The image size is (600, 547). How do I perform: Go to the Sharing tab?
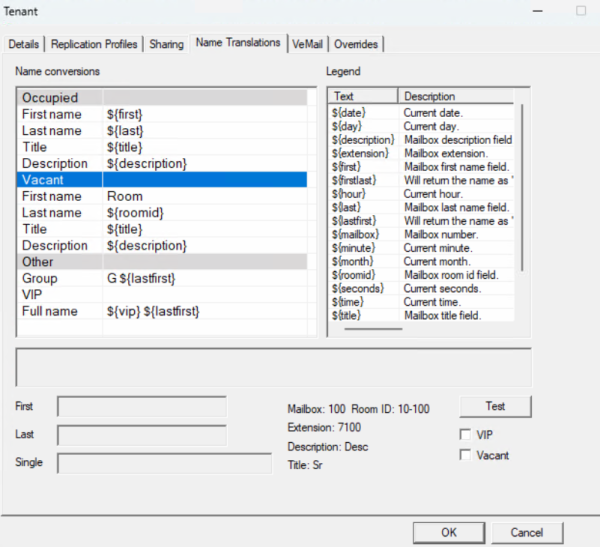point(166,44)
